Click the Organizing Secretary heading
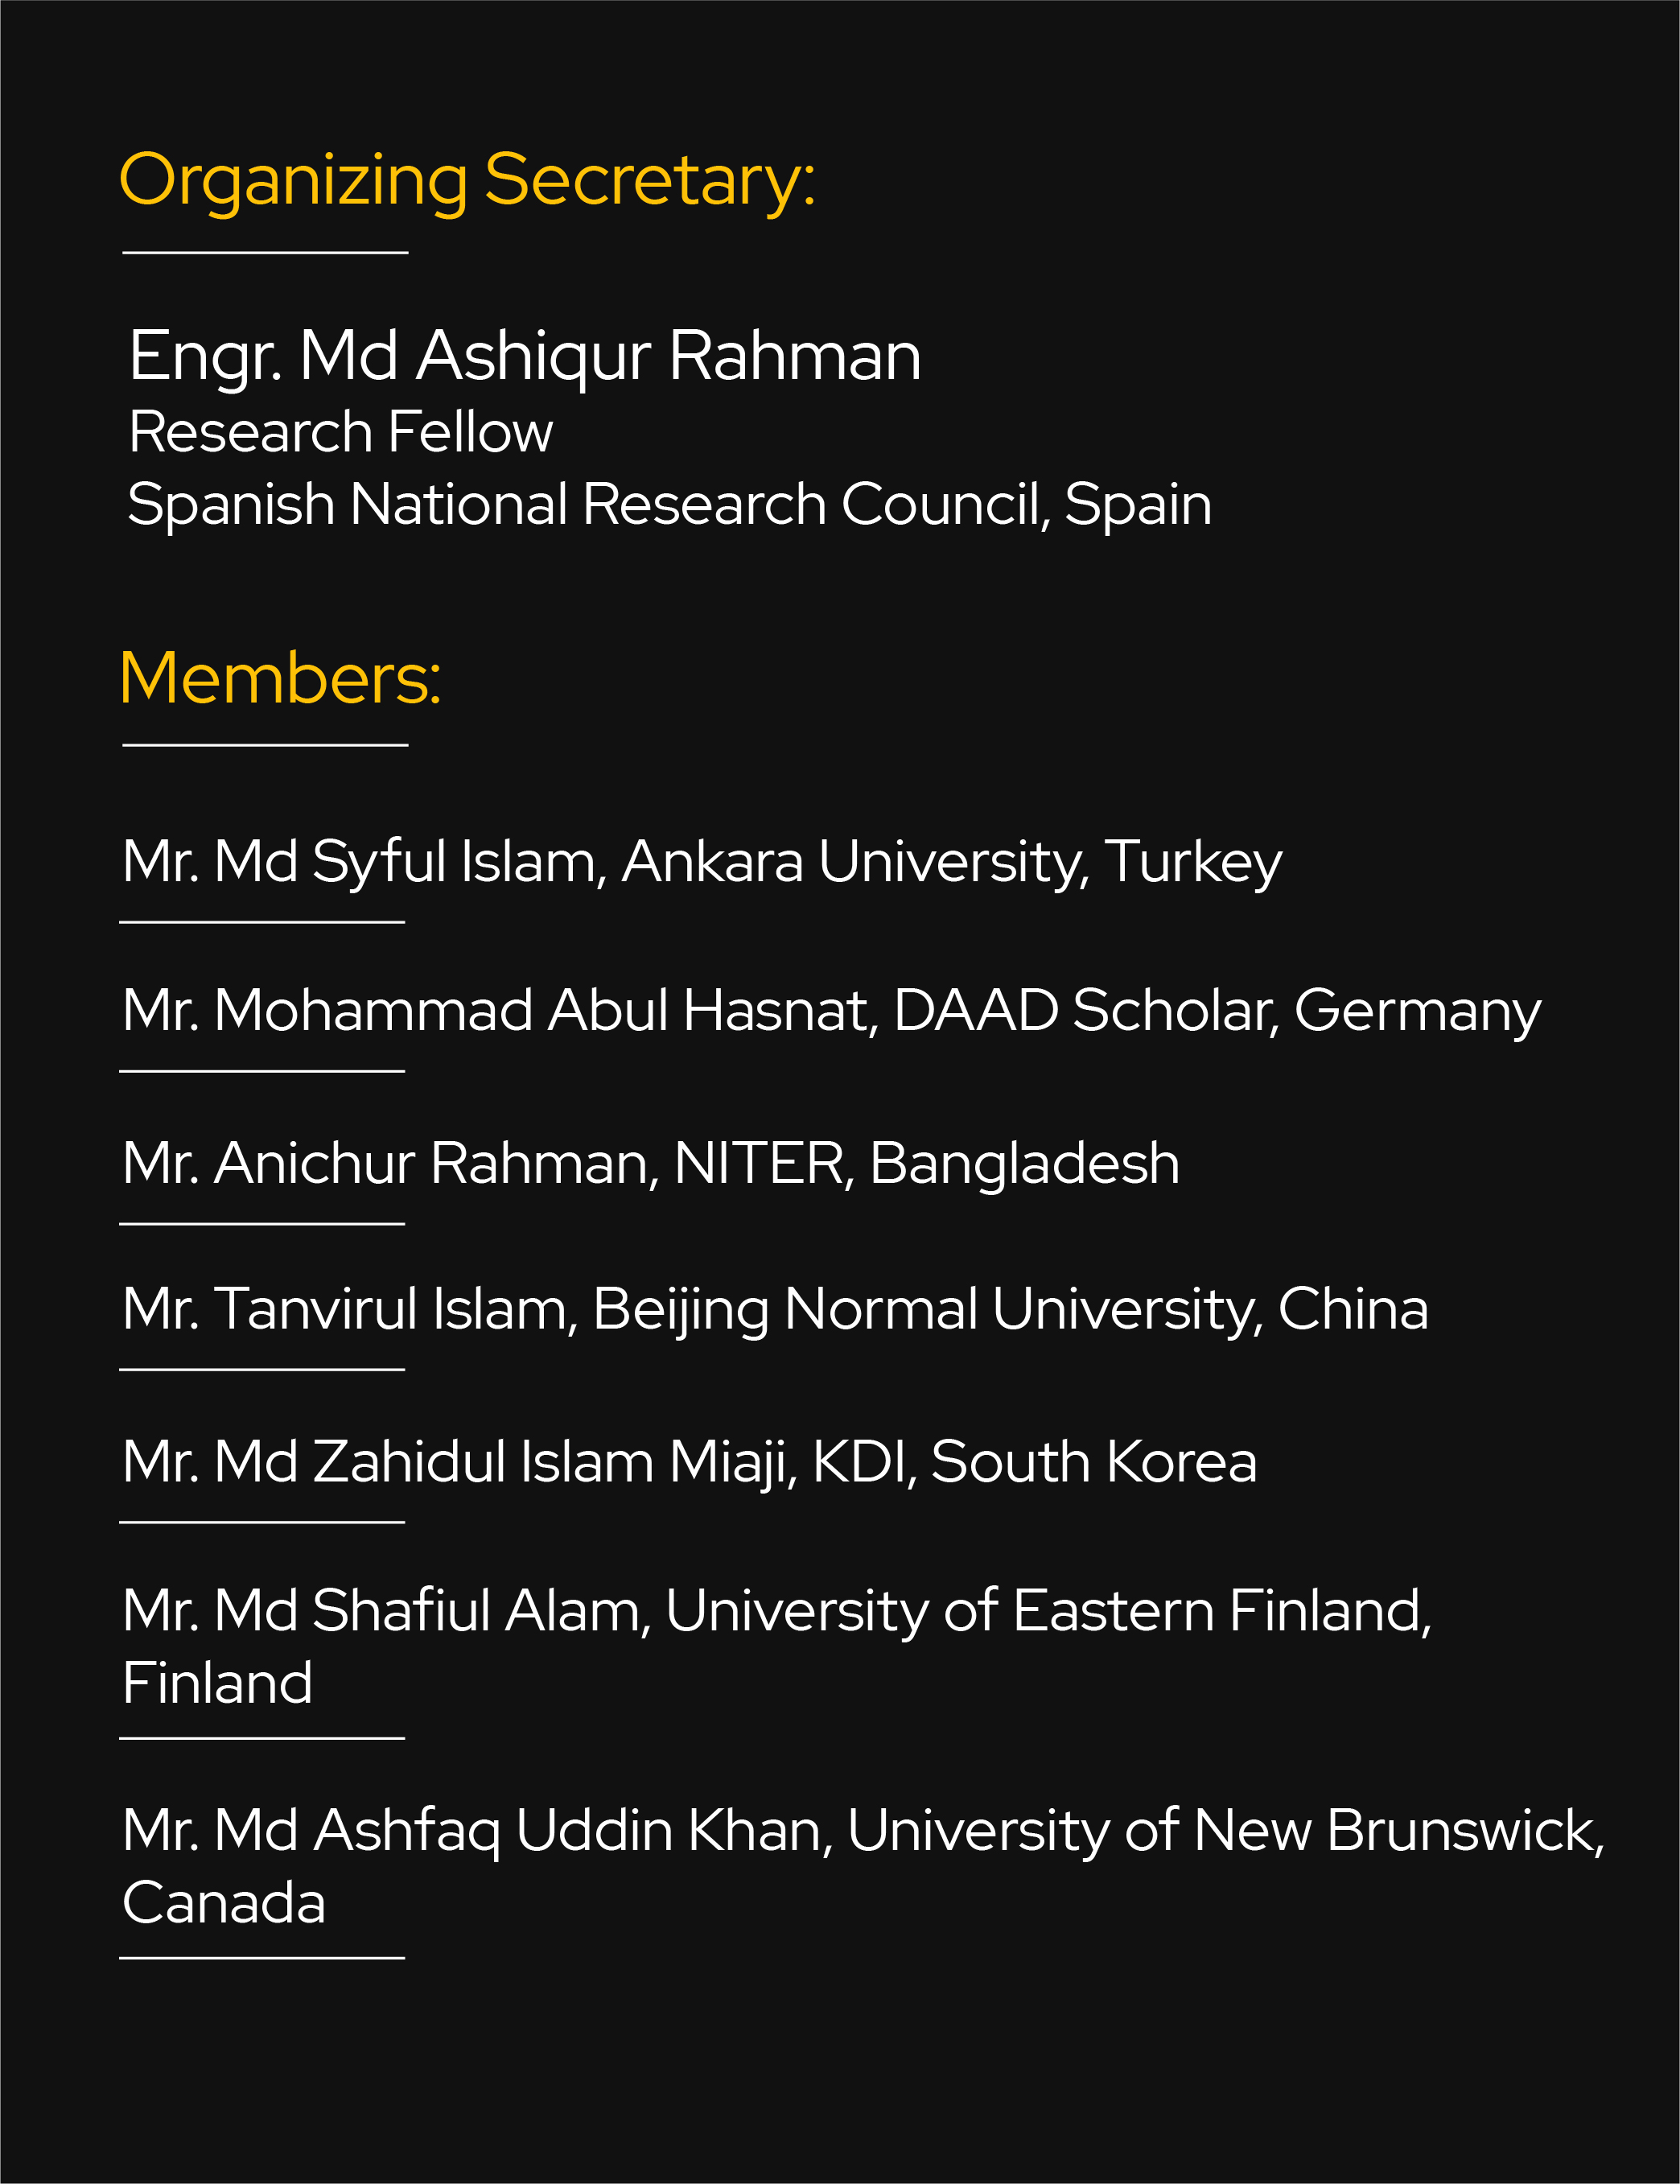This screenshot has height=2184, width=1680. click(467, 181)
